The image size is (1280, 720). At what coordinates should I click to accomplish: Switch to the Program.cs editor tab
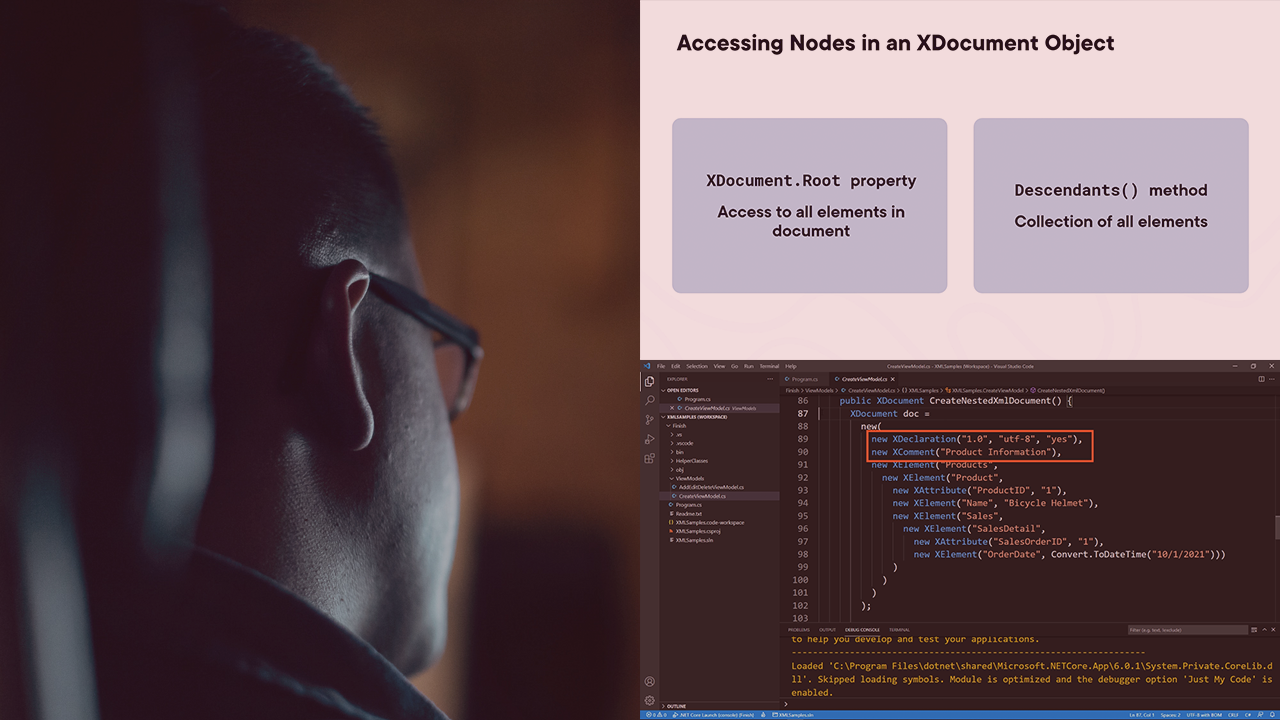803,379
